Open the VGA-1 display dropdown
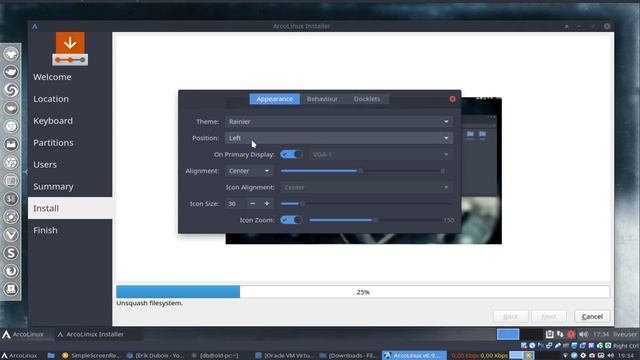640x360 pixels. (381, 154)
